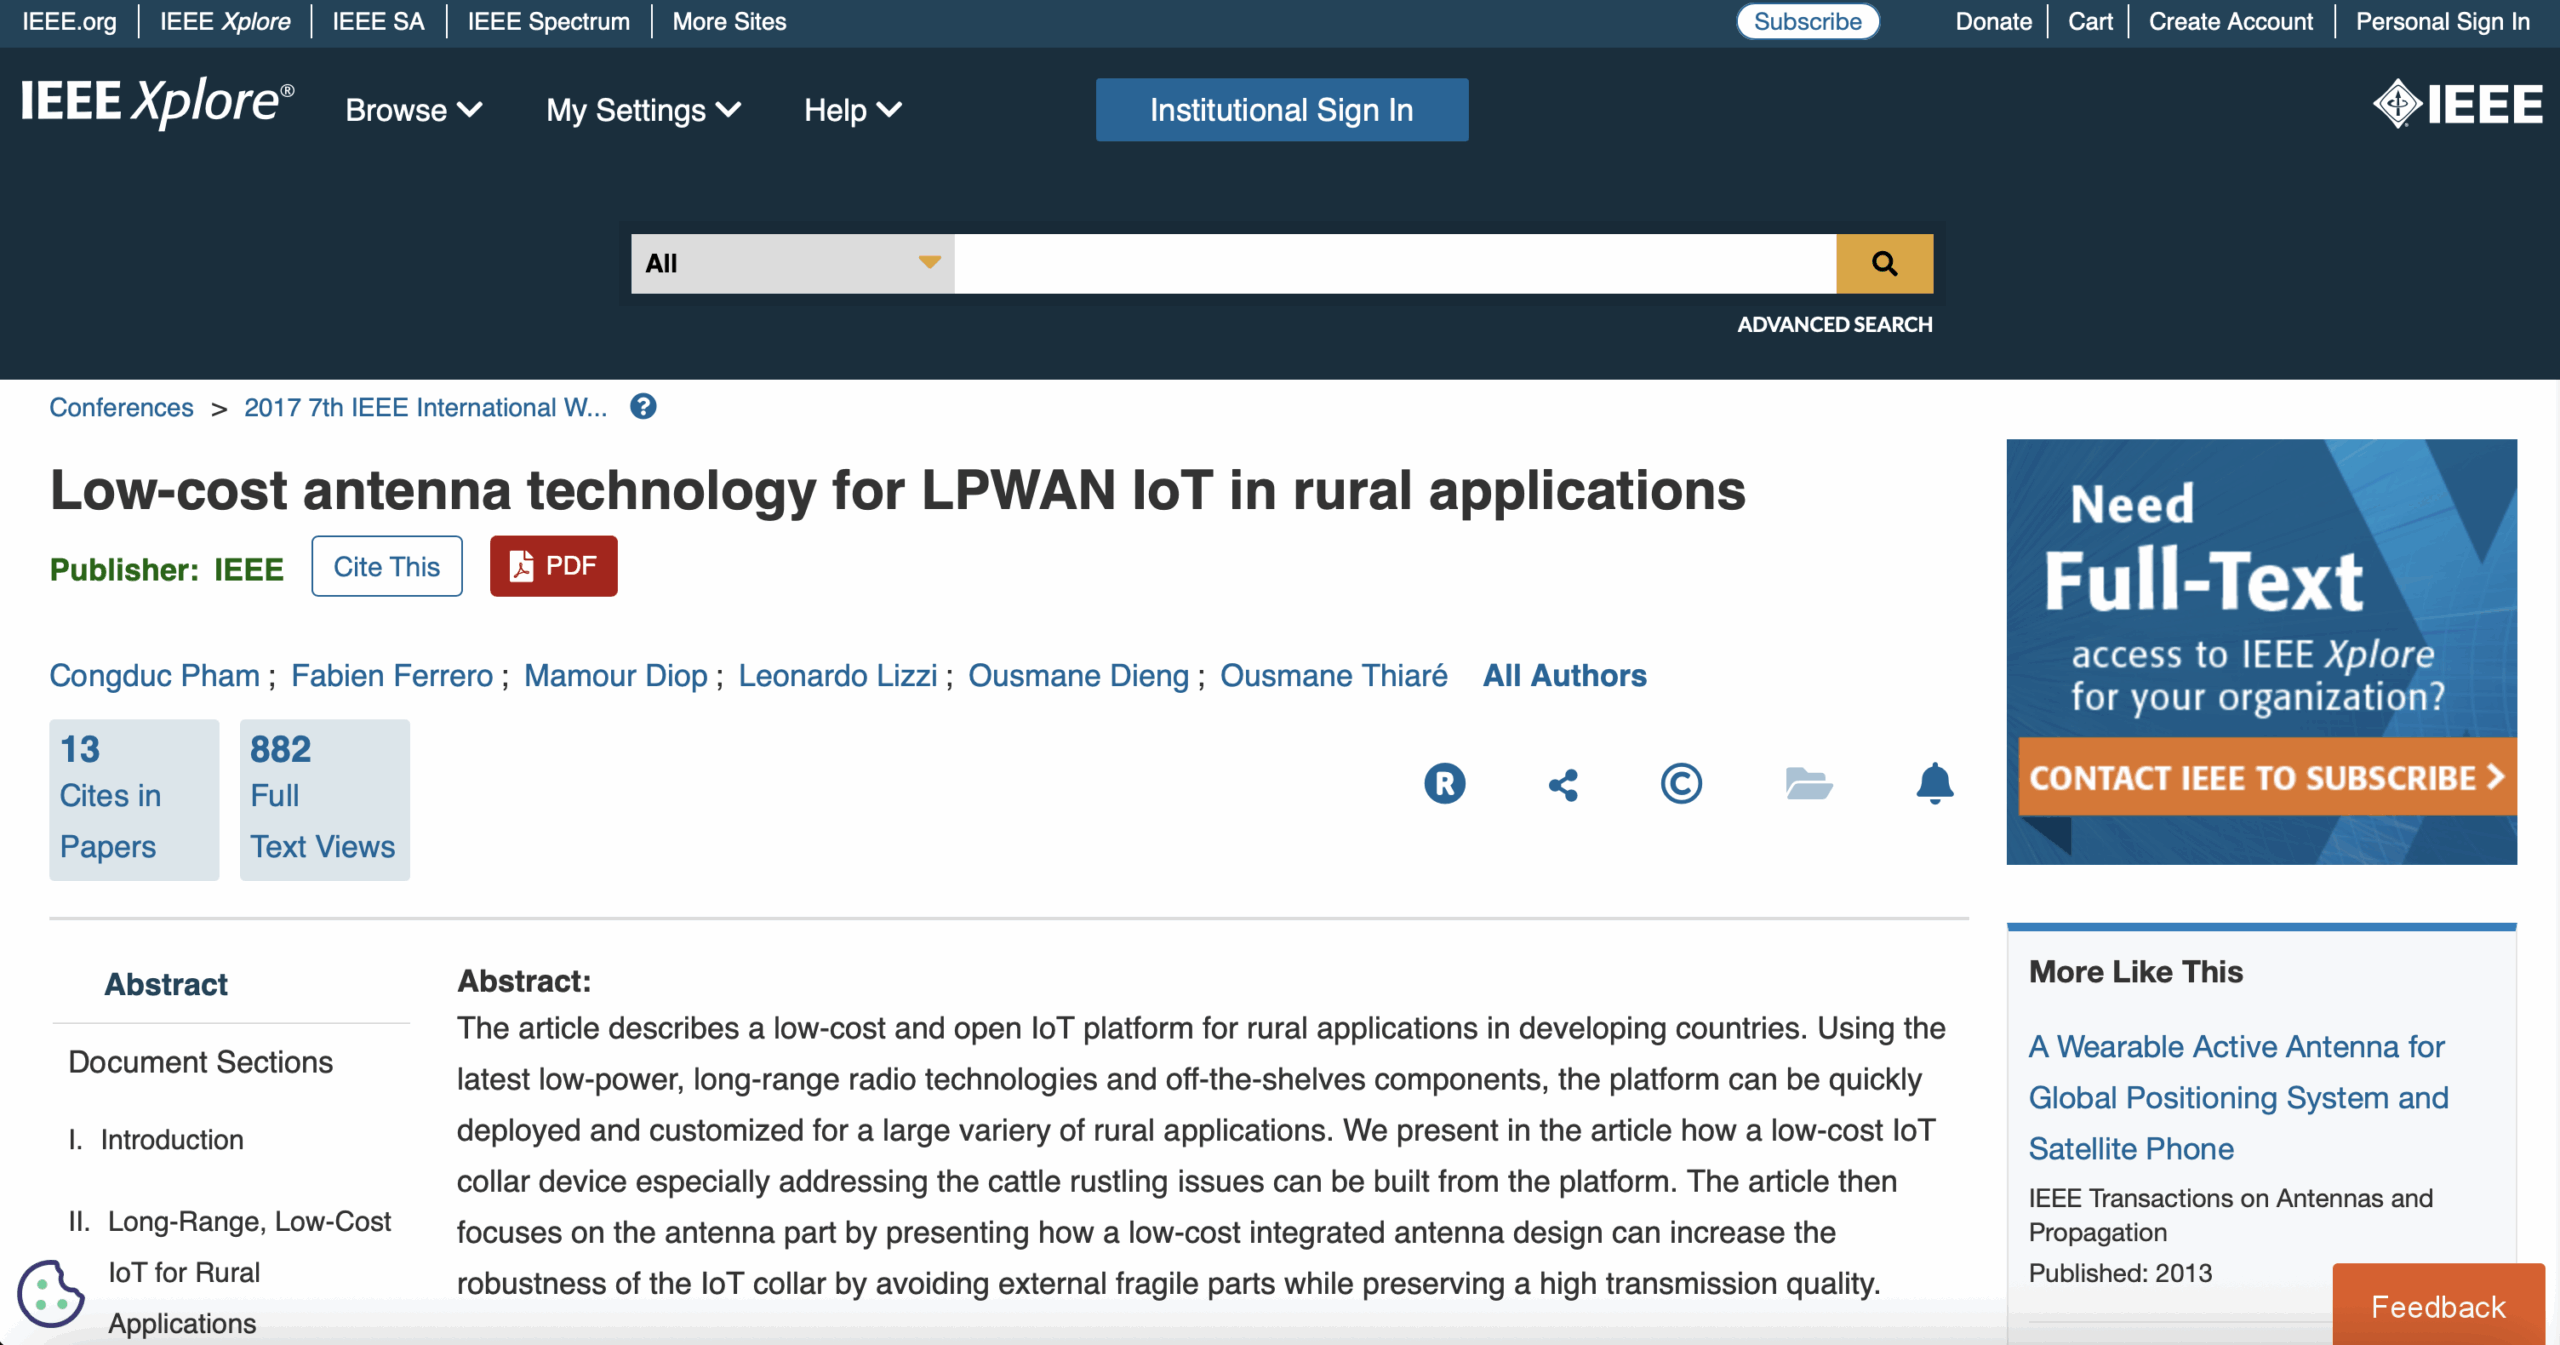
Task: Expand the My Settings menu
Action: click(x=643, y=110)
